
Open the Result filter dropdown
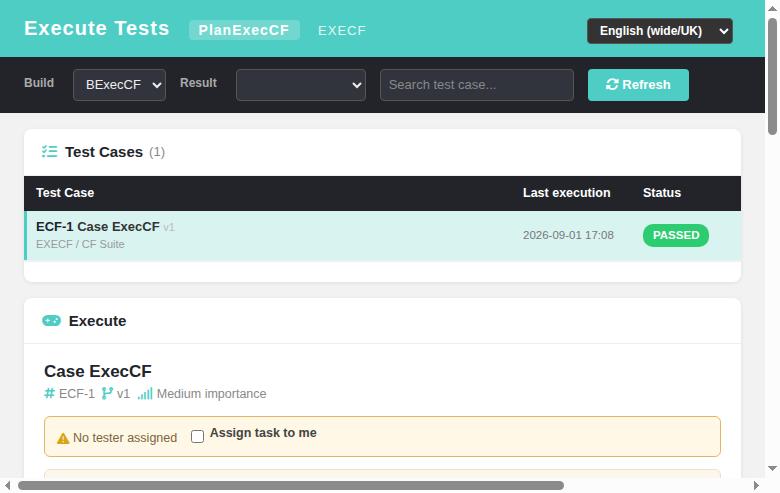[x=301, y=85]
